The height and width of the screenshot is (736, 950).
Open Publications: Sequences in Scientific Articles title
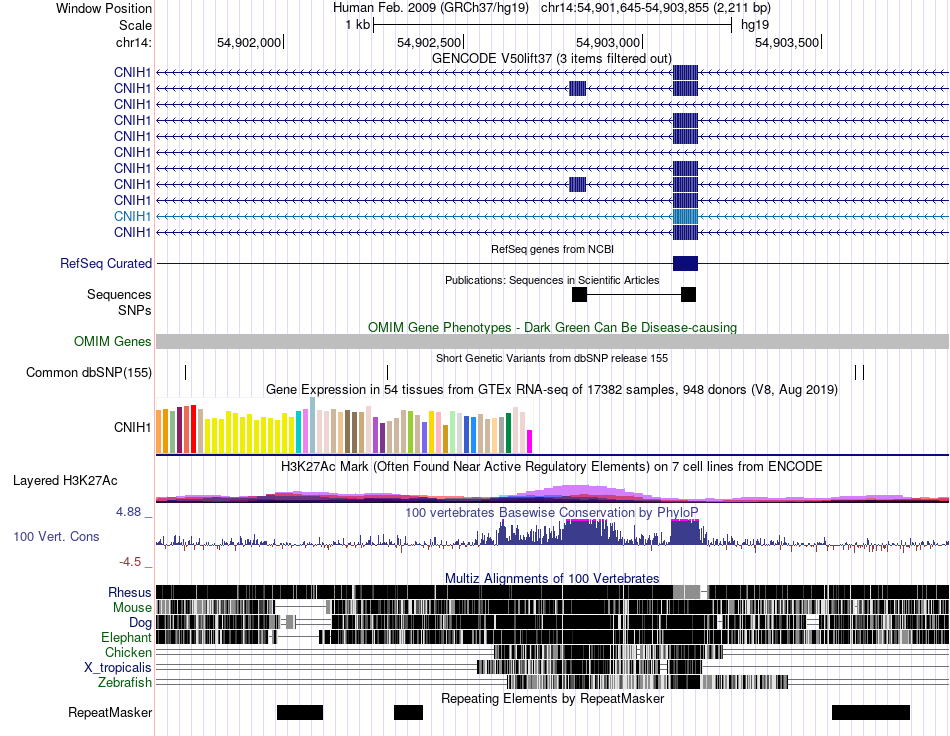click(552, 280)
